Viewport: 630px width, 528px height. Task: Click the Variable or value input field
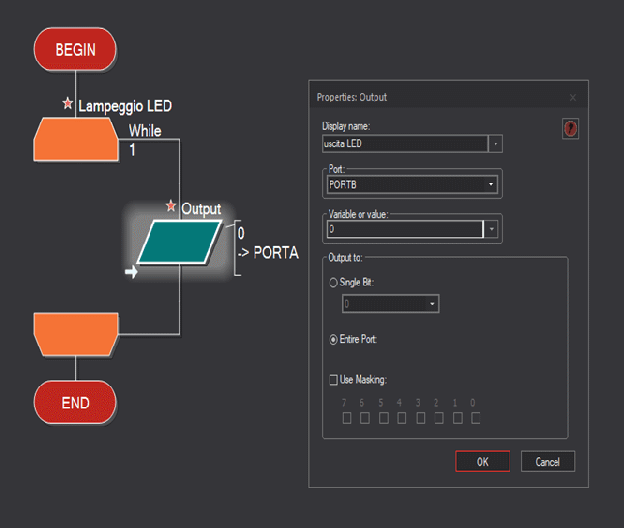405,229
